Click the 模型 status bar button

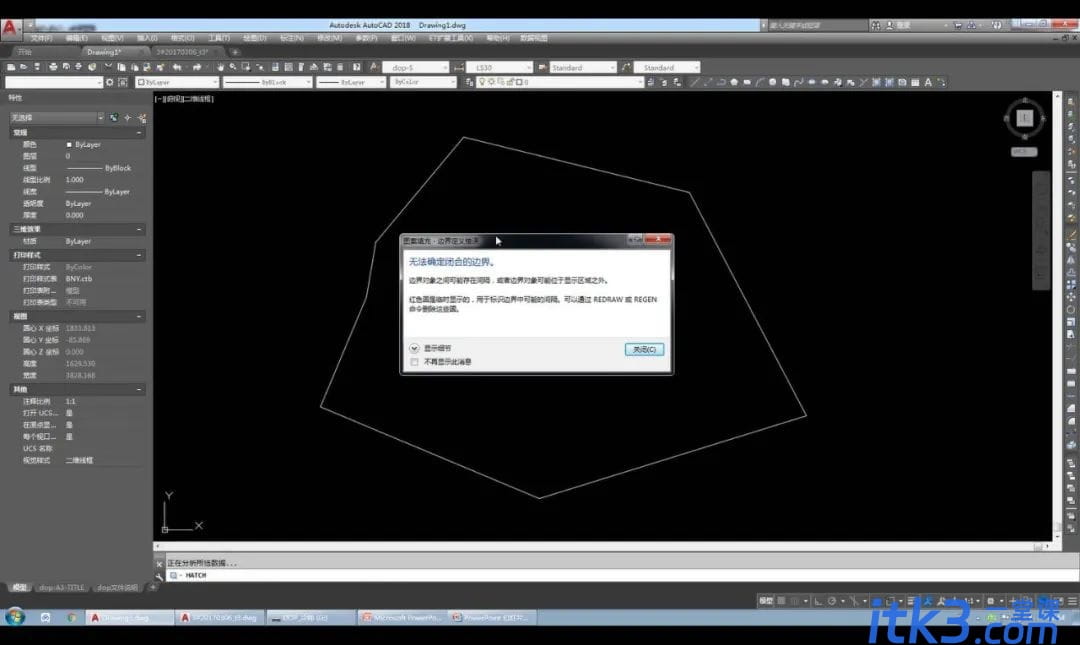coord(765,601)
